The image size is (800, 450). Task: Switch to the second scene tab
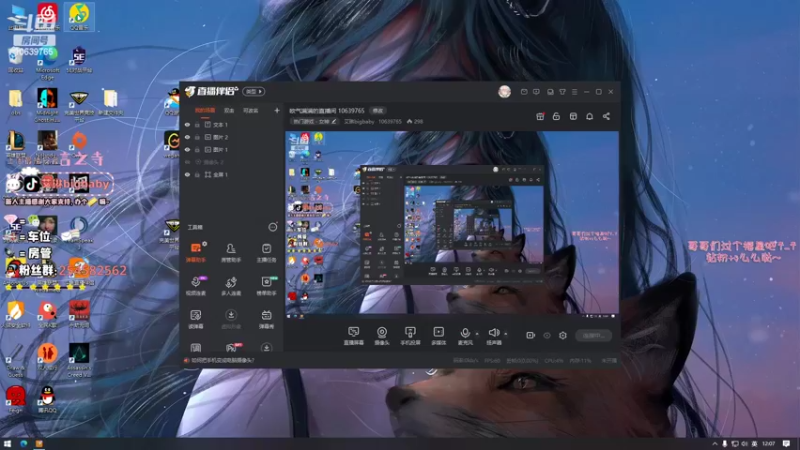[229, 110]
